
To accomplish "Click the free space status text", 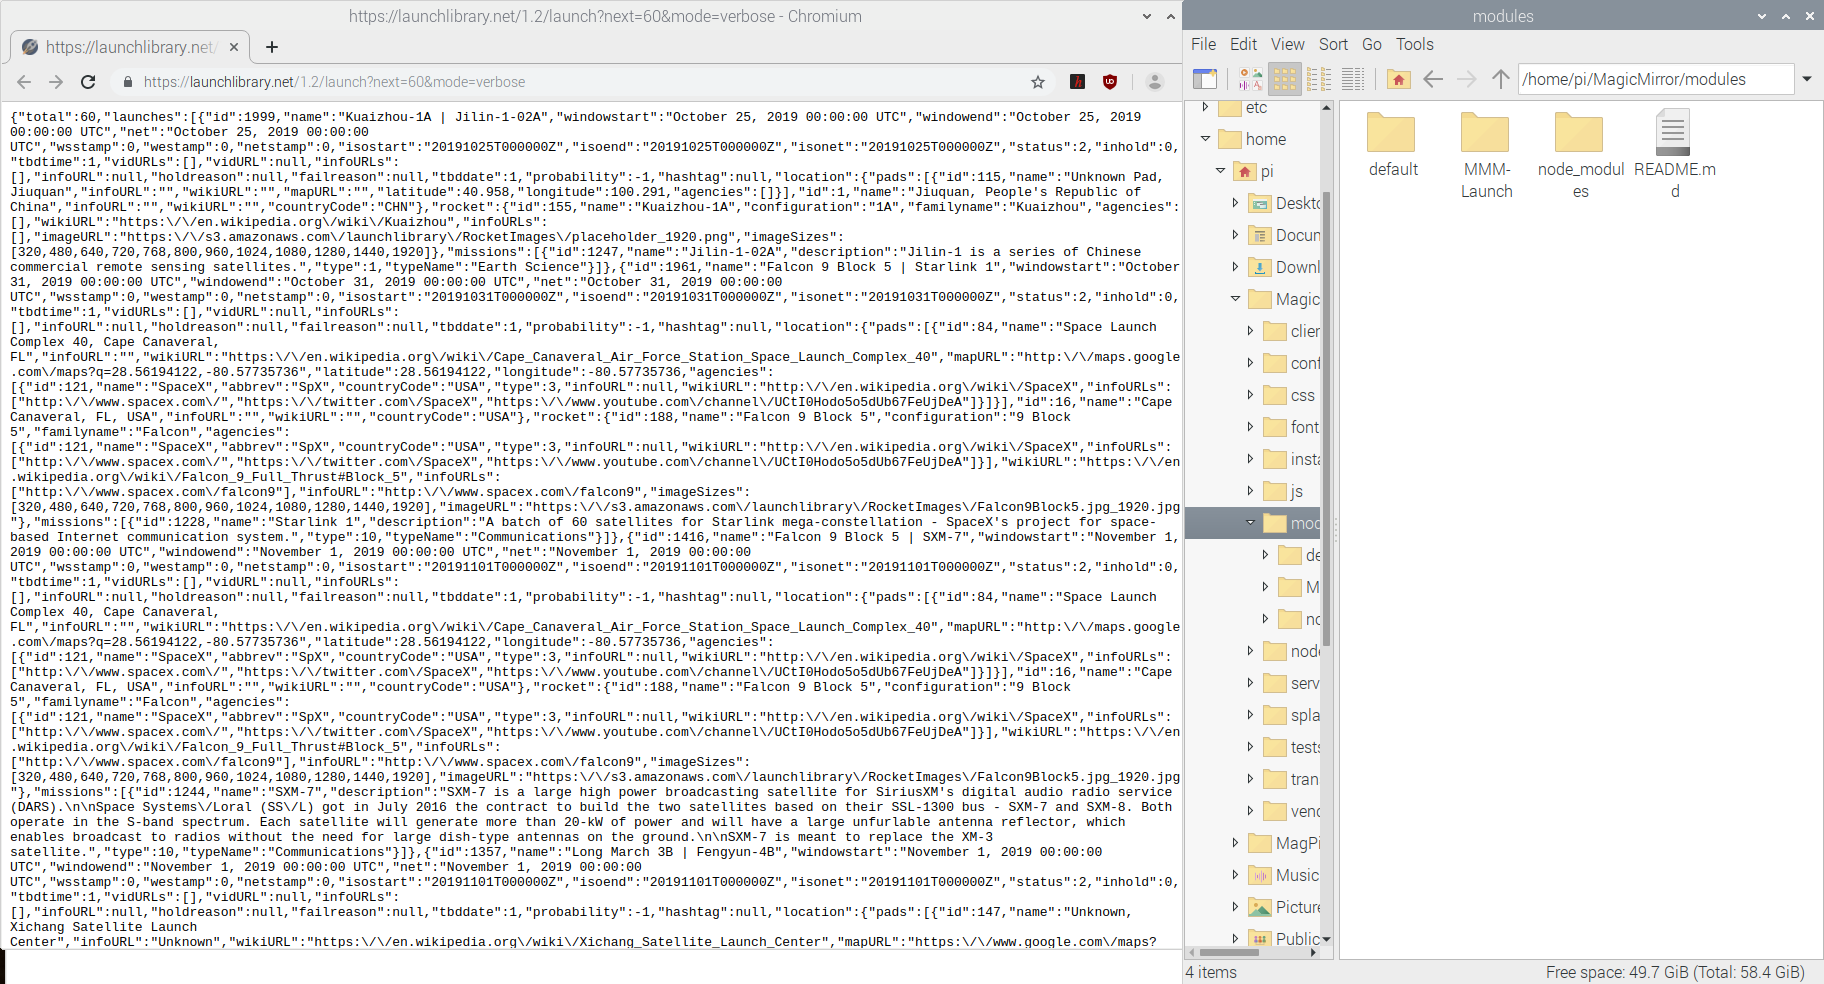I will click(x=1675, y=972).
